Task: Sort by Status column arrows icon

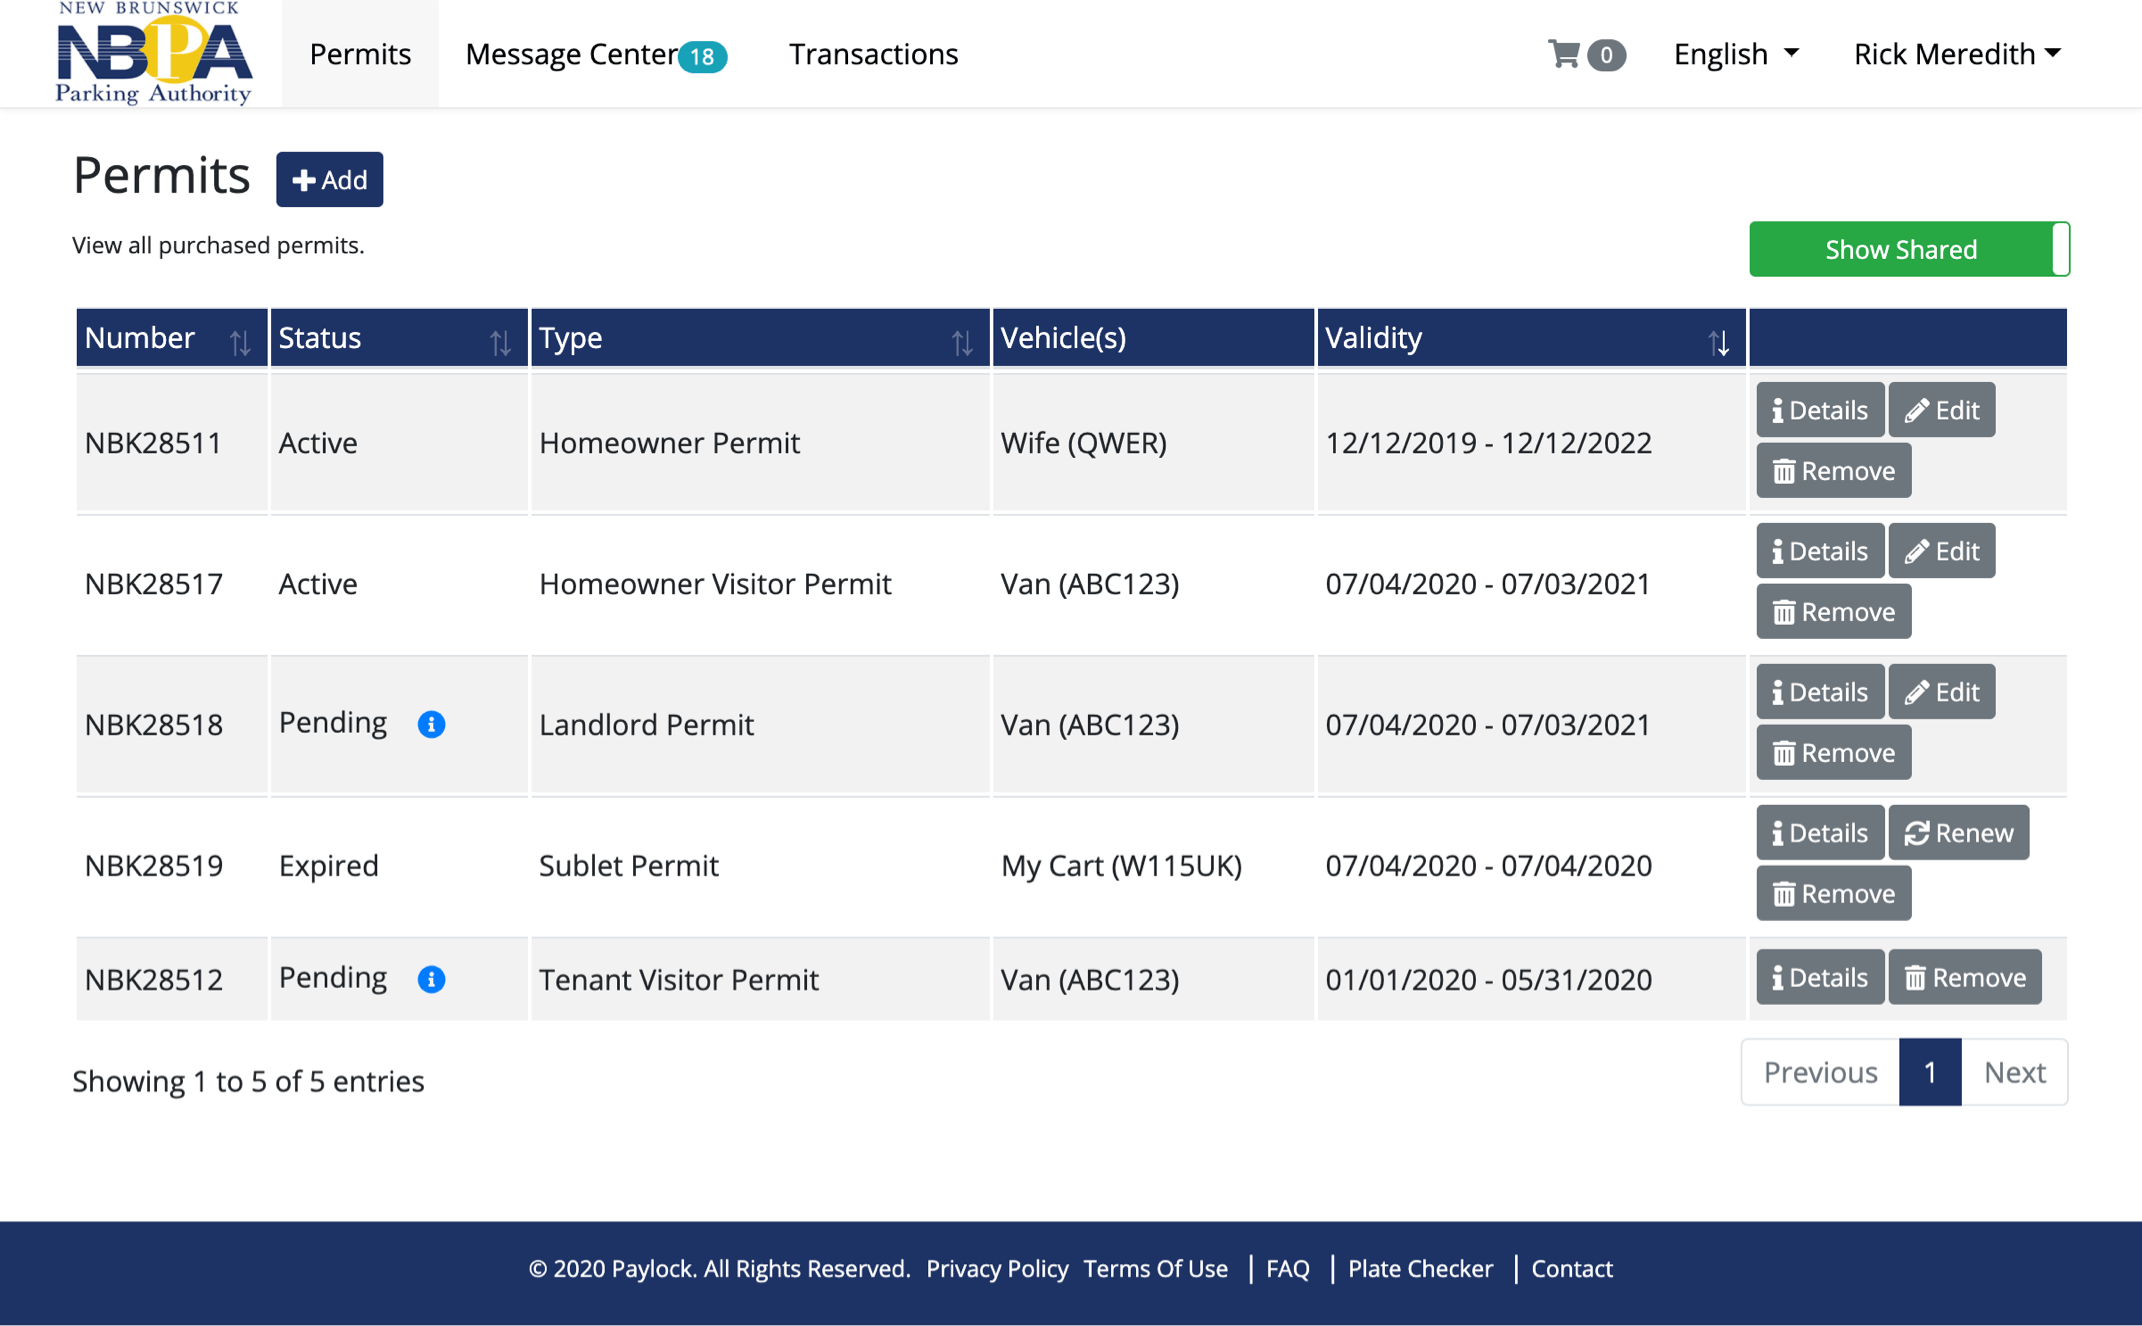Action: click(x=500, y=343)
